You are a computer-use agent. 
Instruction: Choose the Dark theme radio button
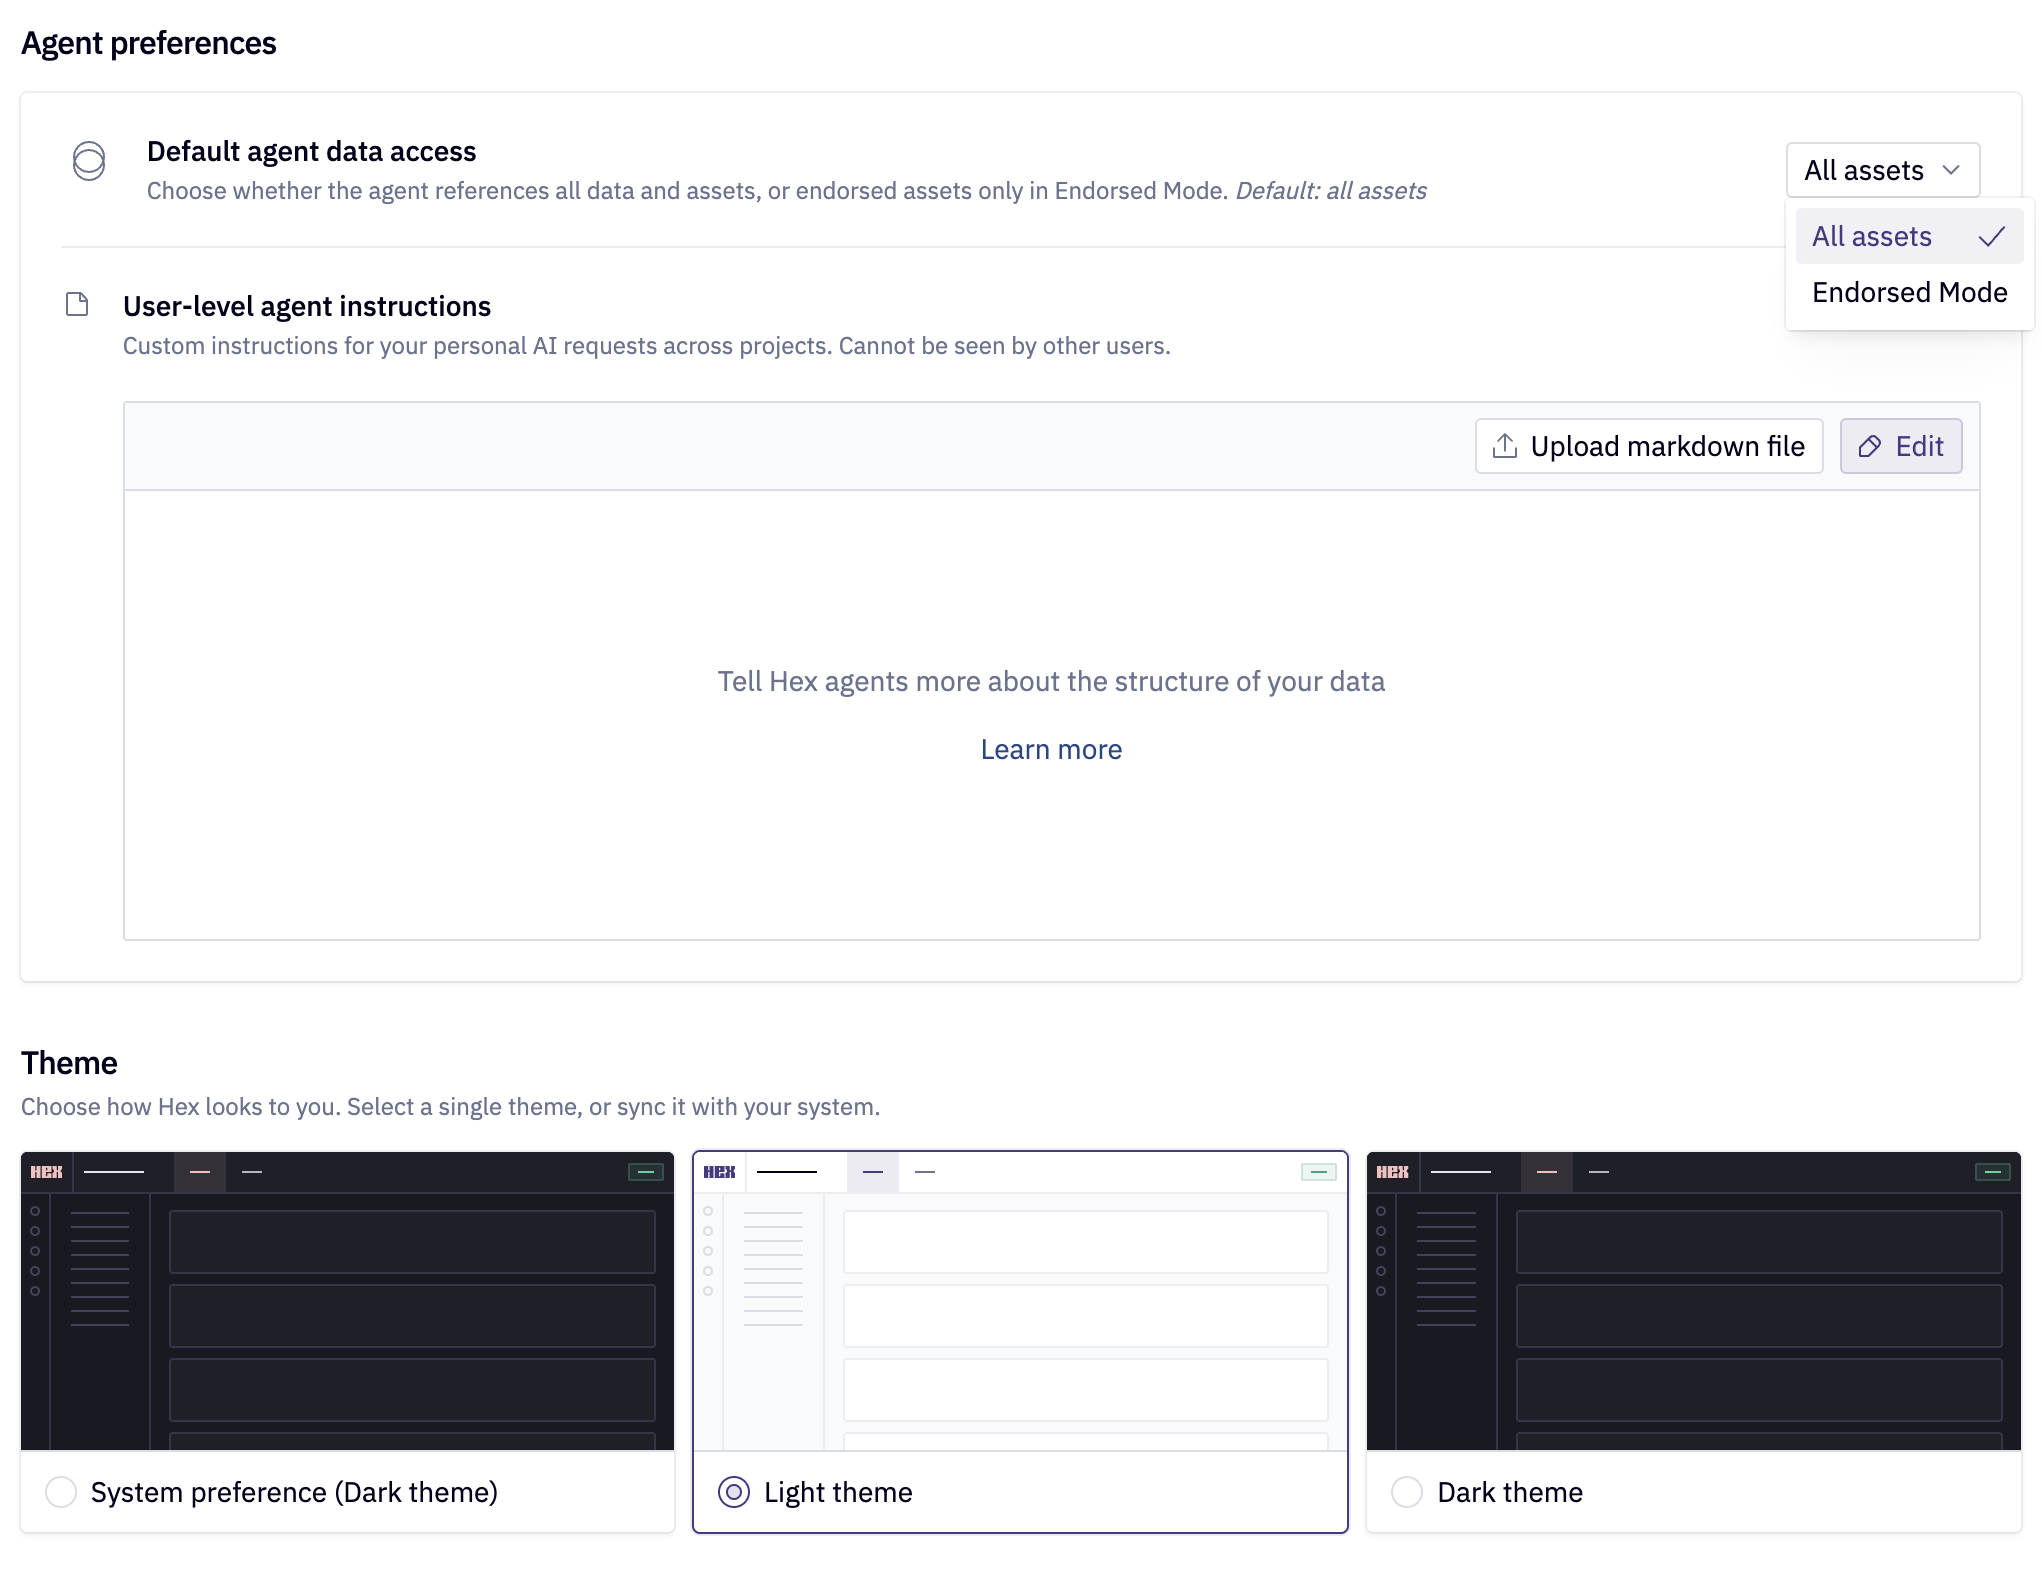click(1408, 1492)
